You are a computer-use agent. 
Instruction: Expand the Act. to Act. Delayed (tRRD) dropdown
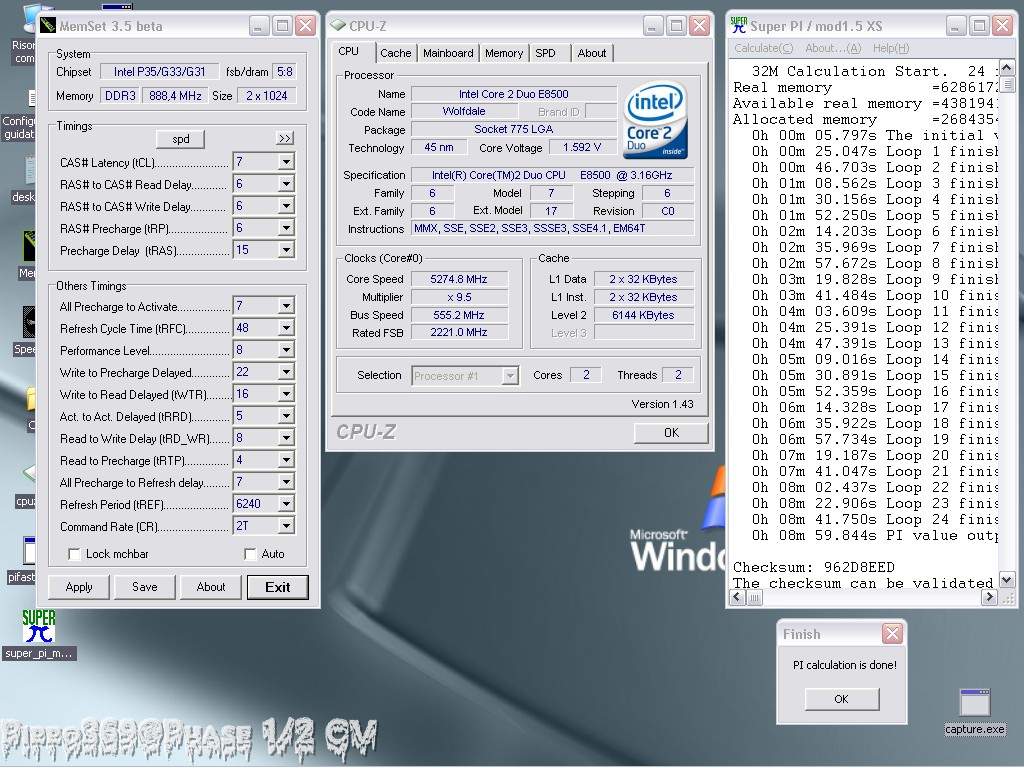[286, 416]
